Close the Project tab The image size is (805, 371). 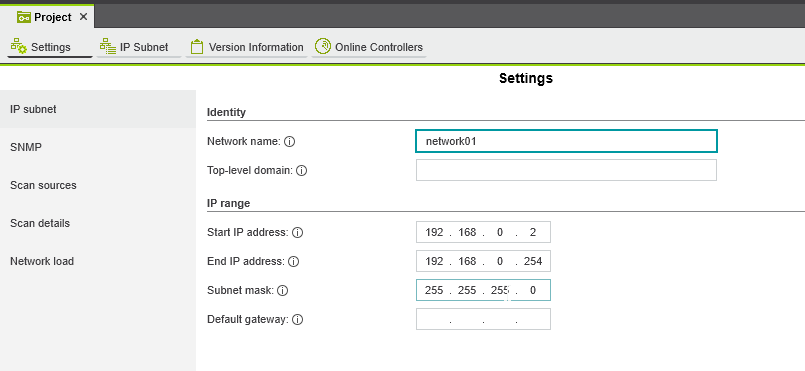pyautogui.click(x=83, y=17)
